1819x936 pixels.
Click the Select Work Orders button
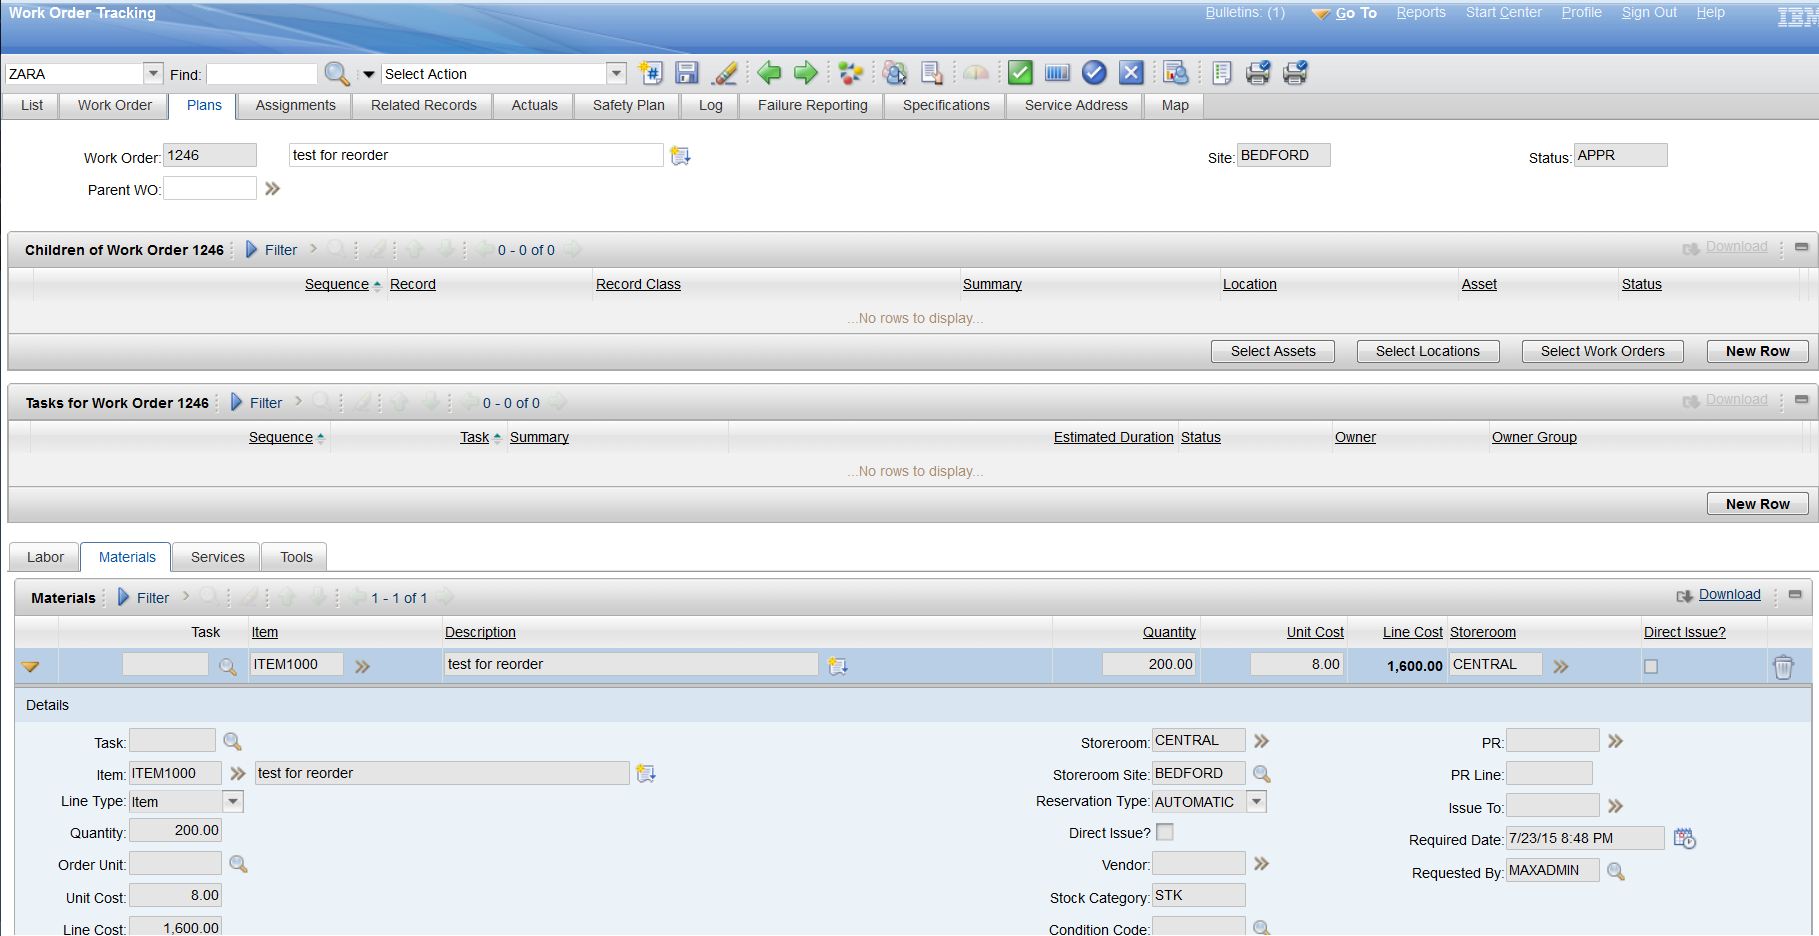coord(1602,351)
